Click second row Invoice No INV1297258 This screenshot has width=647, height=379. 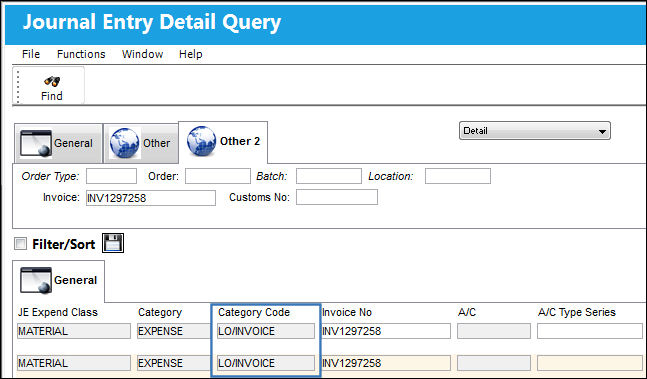click(386, 363)
